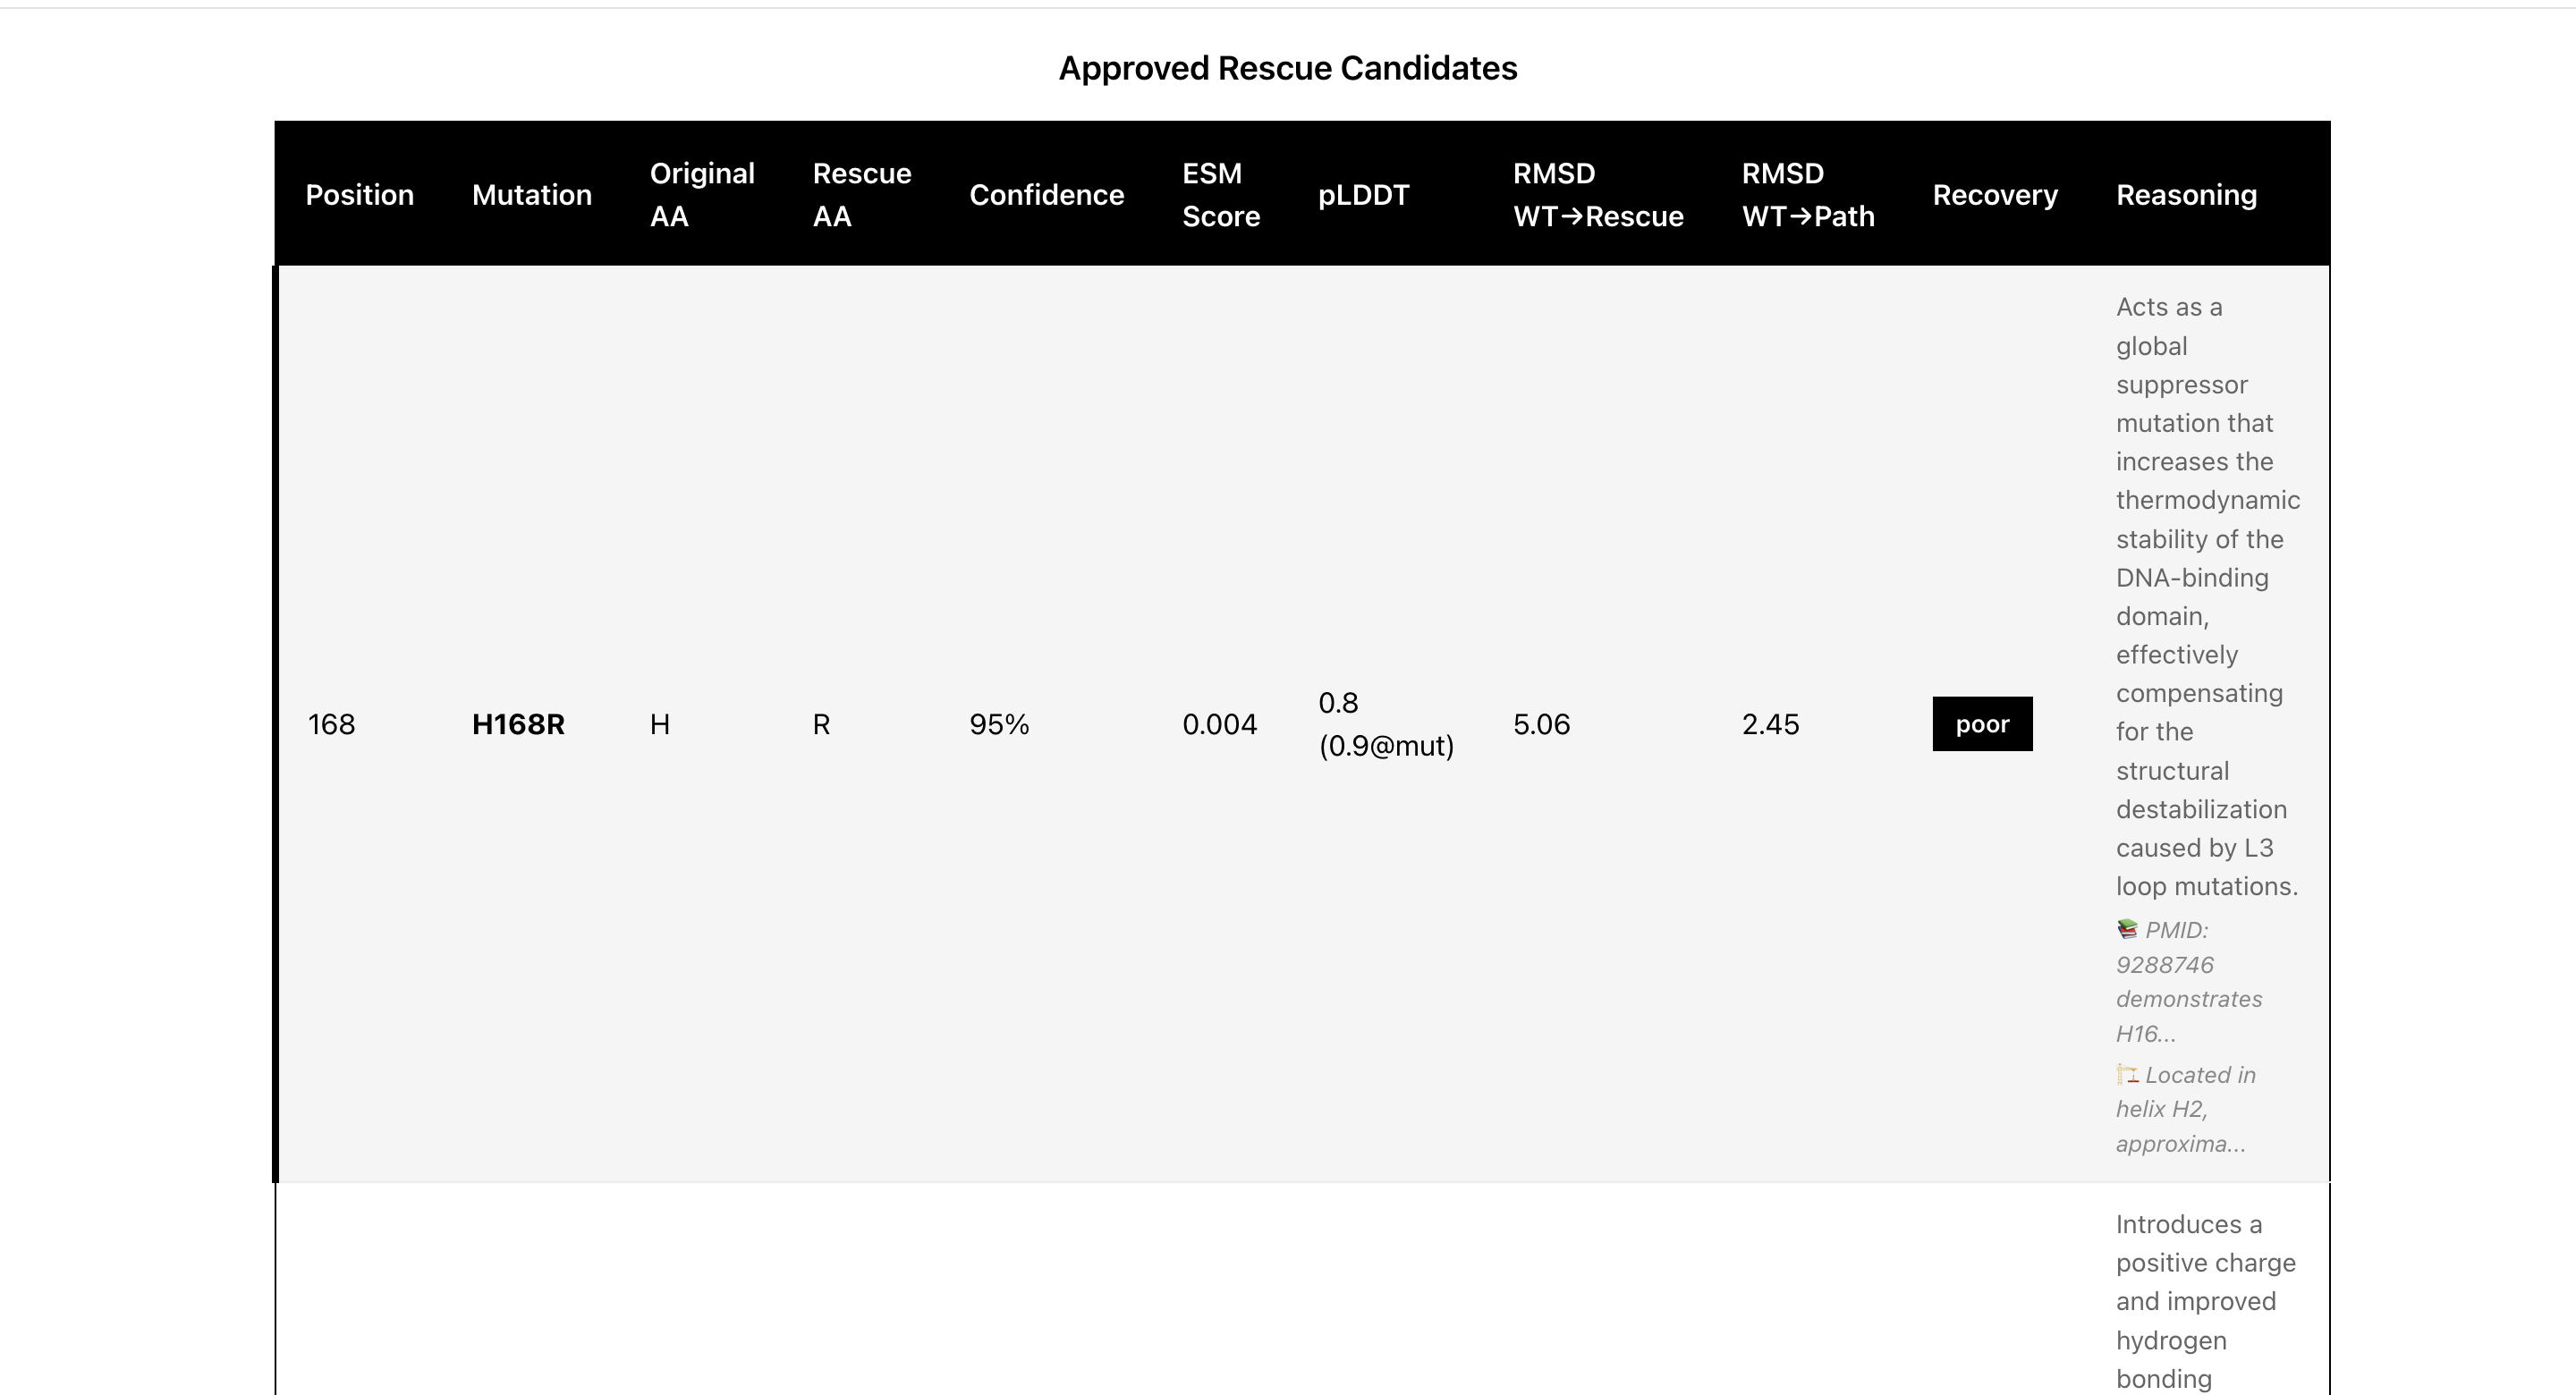Image resolution: width=2576 pixels, height=1395 pixels.
Task: Click the crane icon beside helix location
Action: click(x=2127, y=1075)
